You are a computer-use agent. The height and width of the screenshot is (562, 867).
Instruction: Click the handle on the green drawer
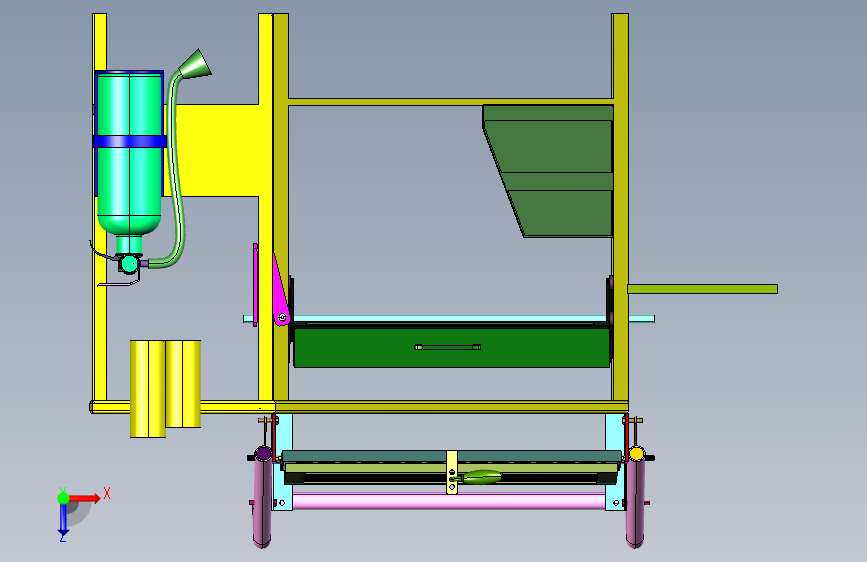(x=448, y=347)
